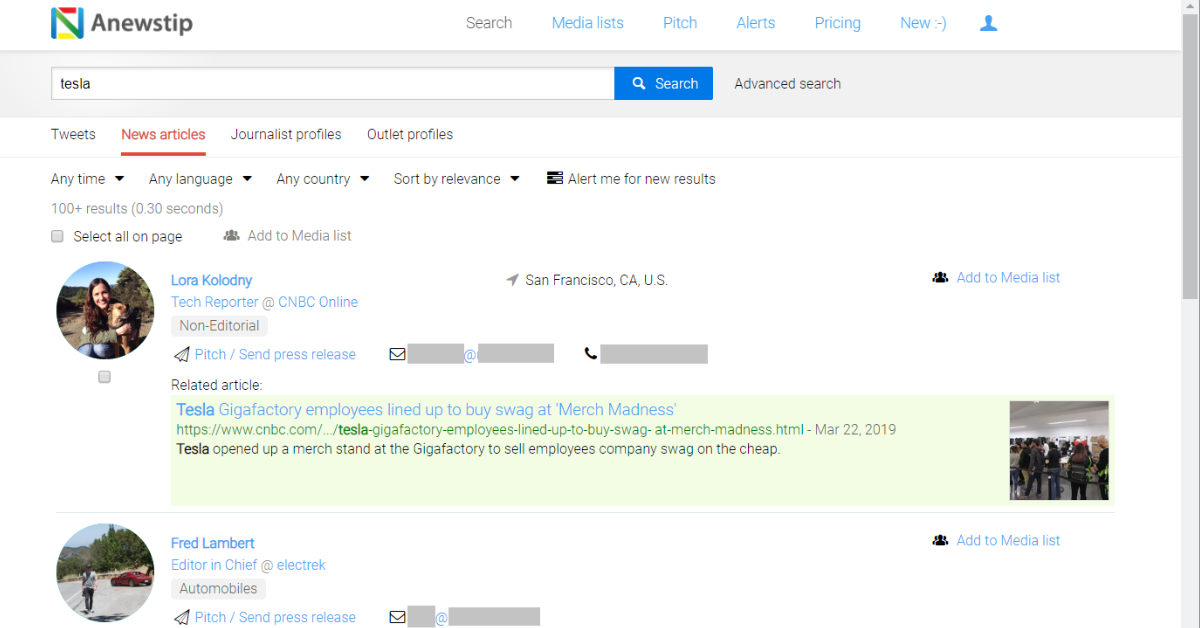Open the Editor in Chief @ electrek link
1200x628 pixels.
pyautogui.click(x=248, y=565)
